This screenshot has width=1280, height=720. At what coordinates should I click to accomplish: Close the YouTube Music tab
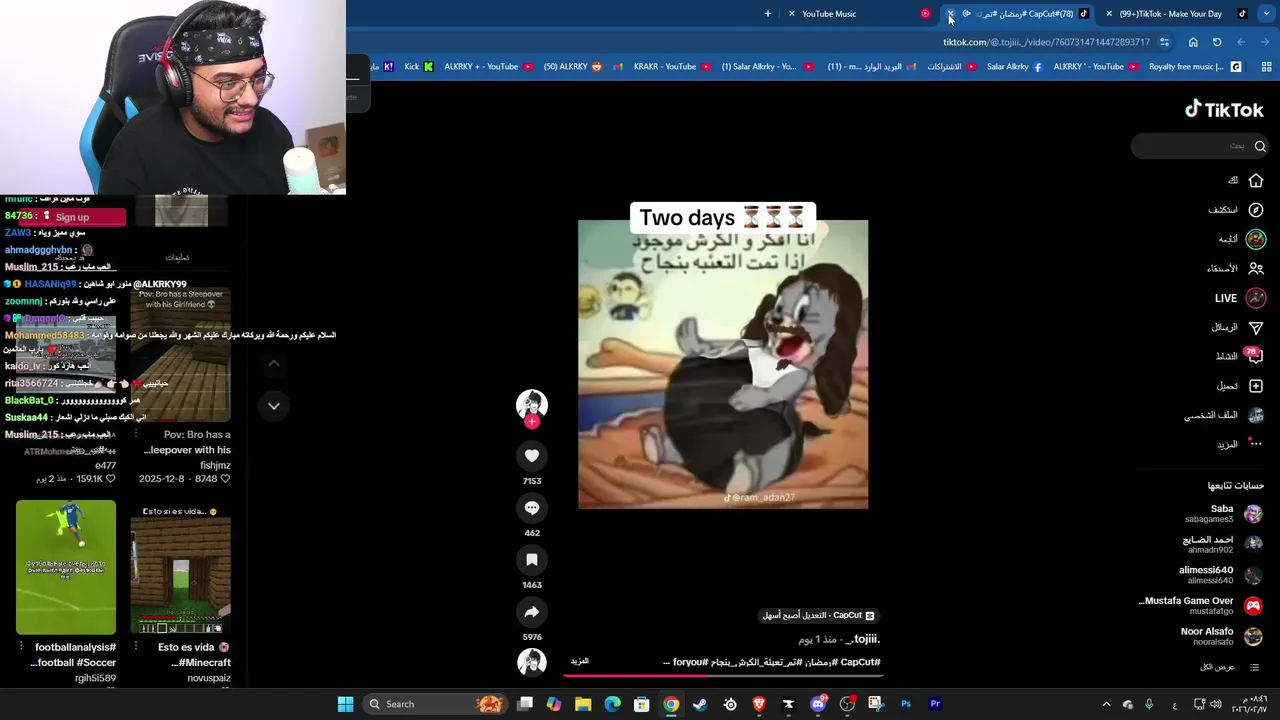pyautogui.click(x=792, y=14)
